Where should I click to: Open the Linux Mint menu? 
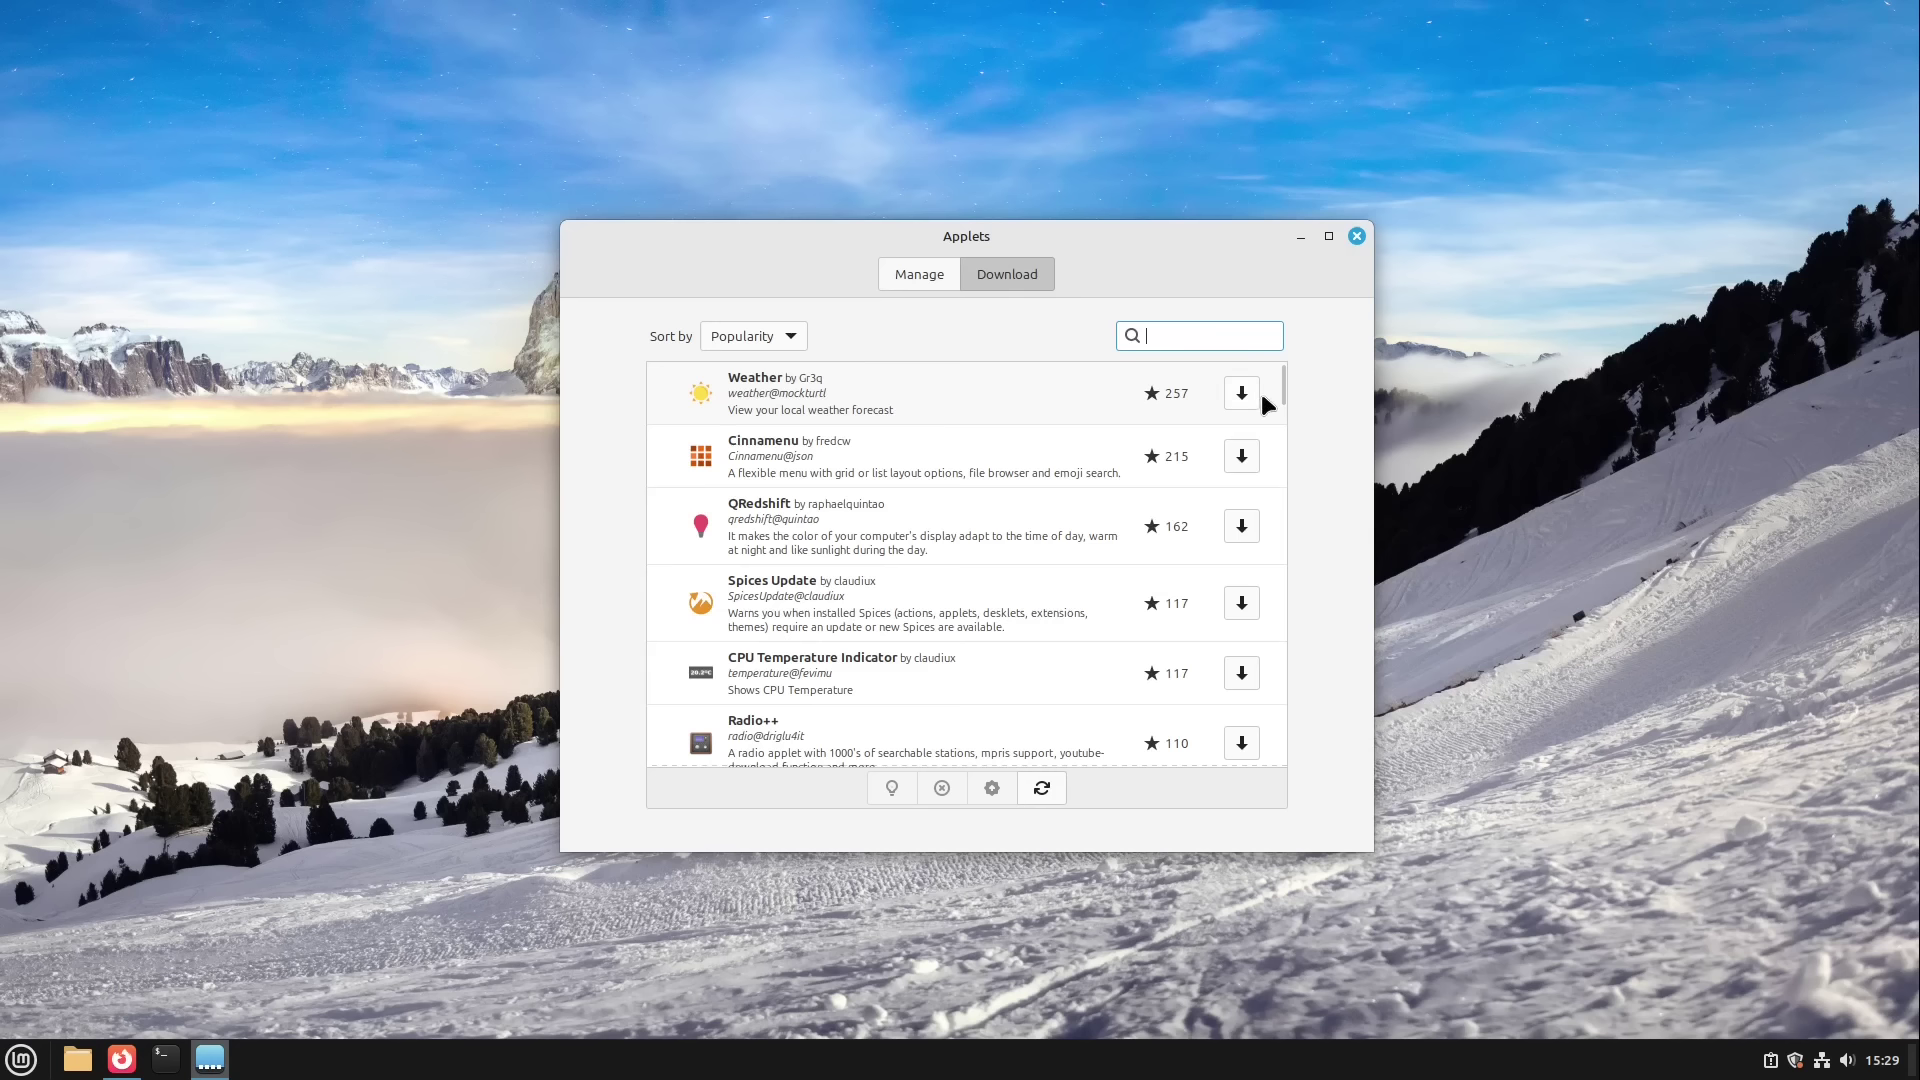point(21,1059)
